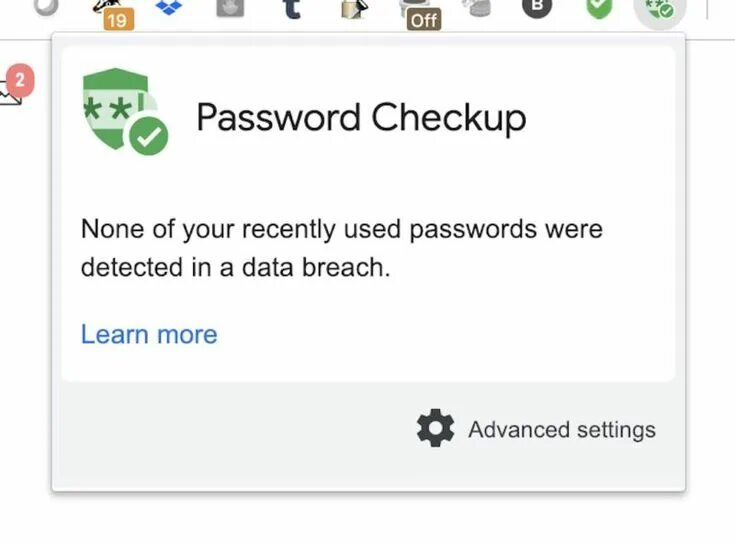Click the extension icon right of Tumblr
Viewport: 735px width, 543px height.
[x=354, y=8]
